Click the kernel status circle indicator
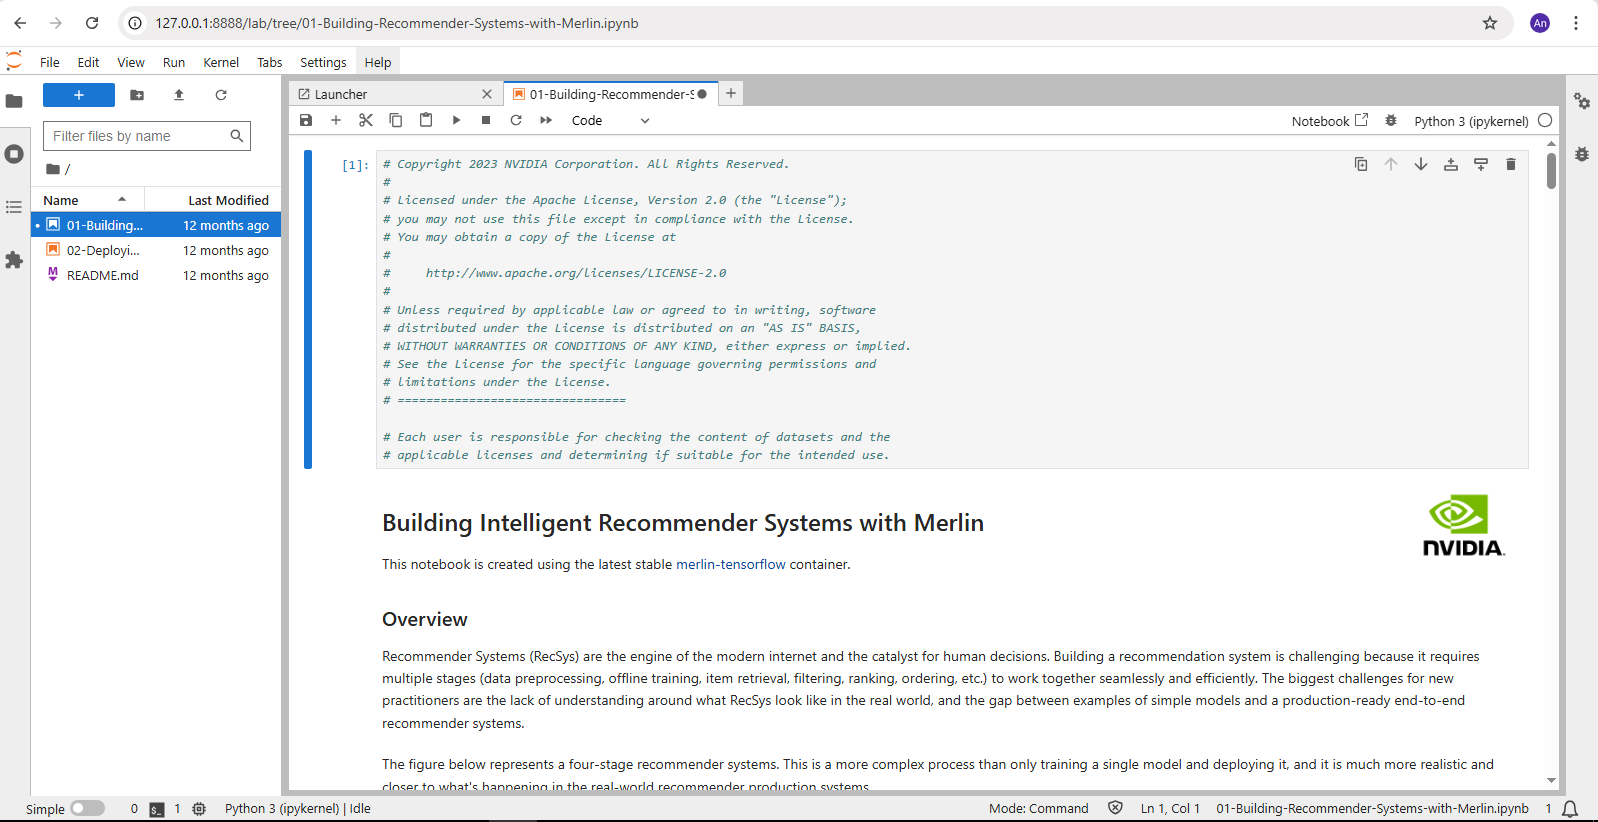1598x822 pixels. click(x=1545, y=120)
